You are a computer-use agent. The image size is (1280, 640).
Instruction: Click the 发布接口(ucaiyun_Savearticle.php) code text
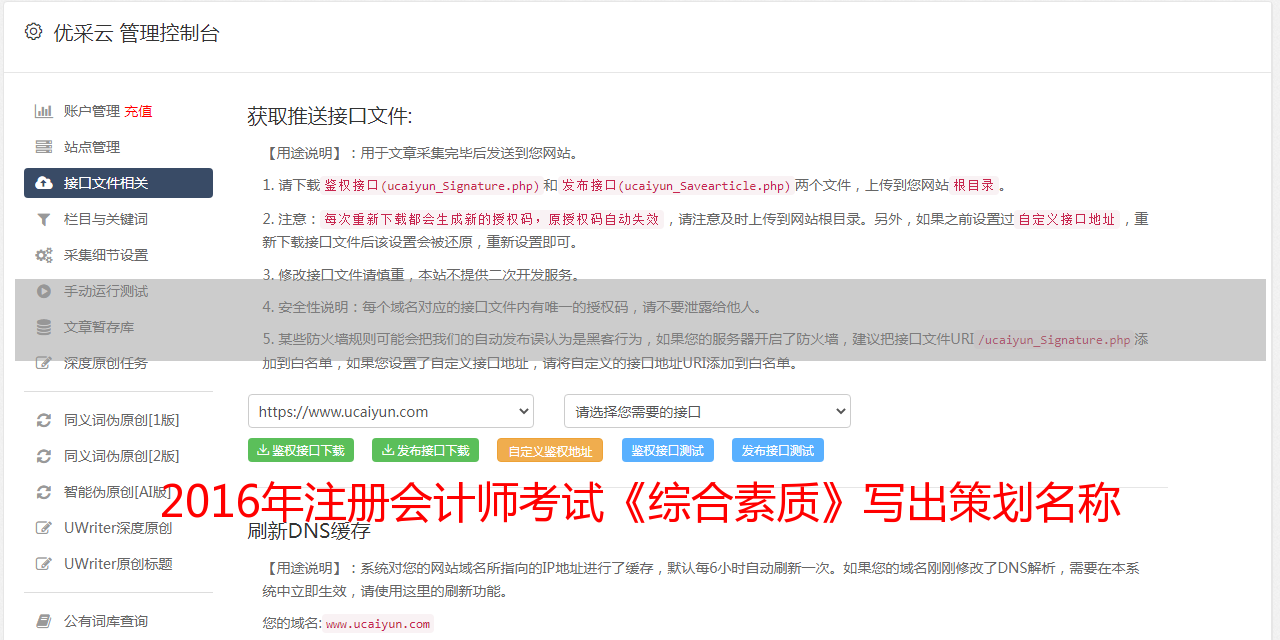(x=676, y=185)
